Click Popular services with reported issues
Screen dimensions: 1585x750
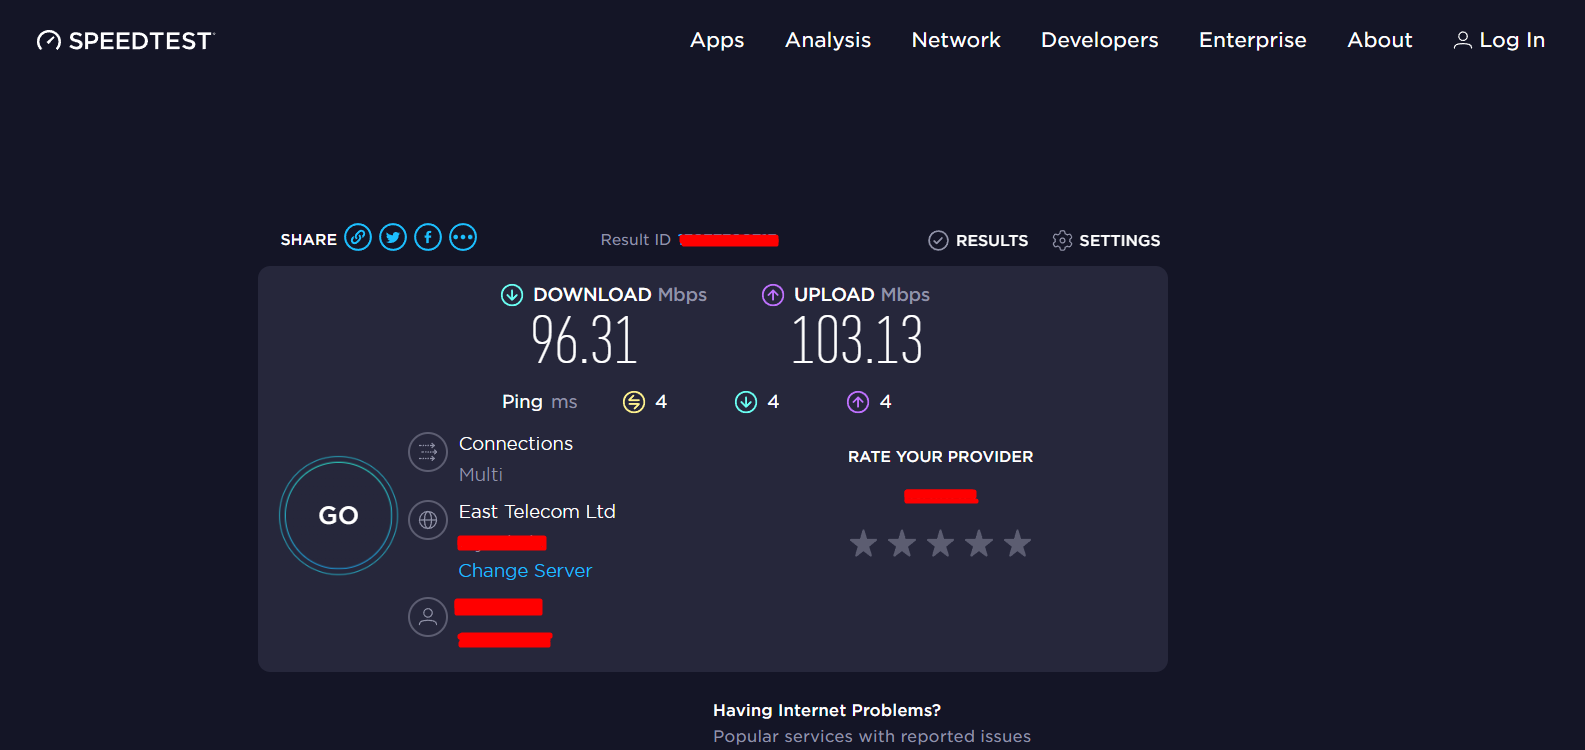(872, 737)
